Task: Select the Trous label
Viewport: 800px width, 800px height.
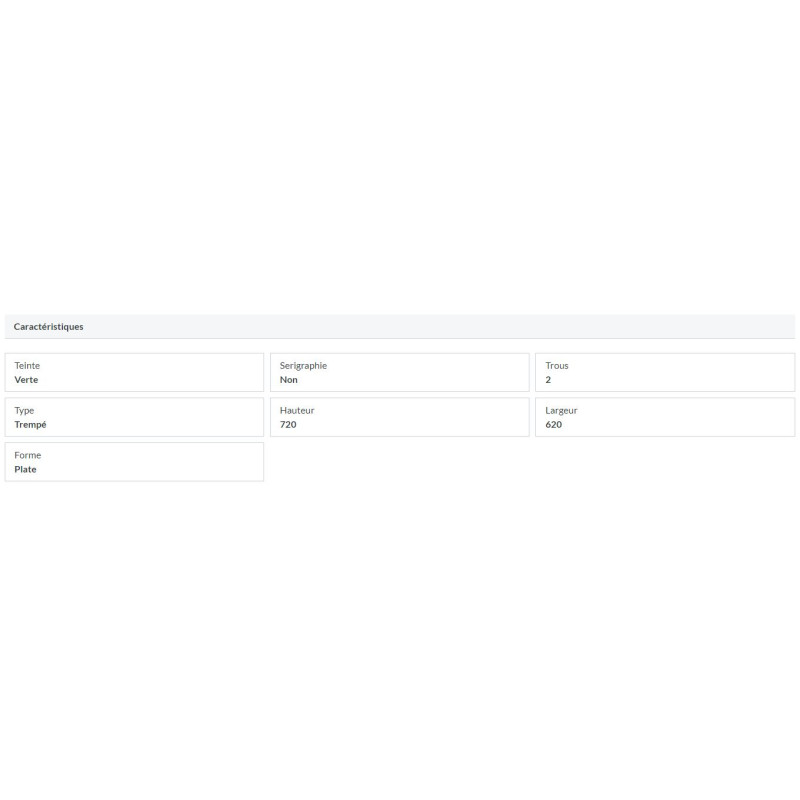Action: (x=557, y=365)
